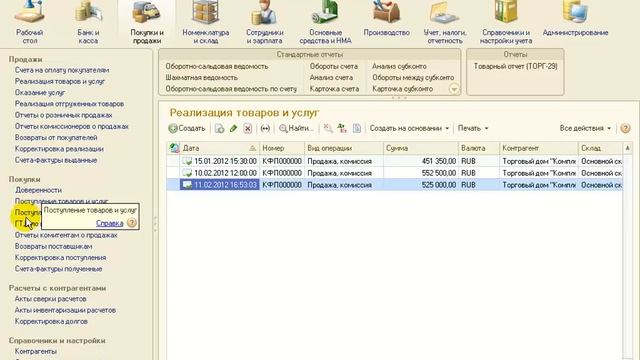Open Карточка субконто report
640x360 pixels.
tap(402, 89)
